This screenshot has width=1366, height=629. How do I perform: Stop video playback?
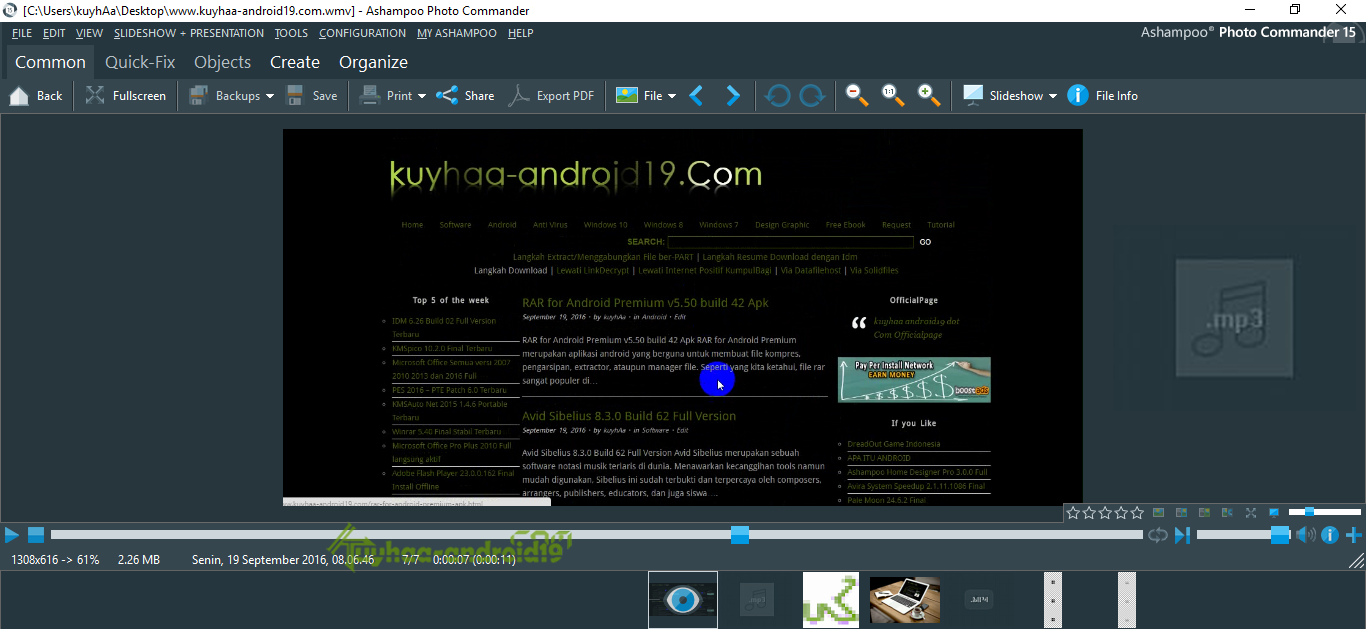(x=36, y=535)
